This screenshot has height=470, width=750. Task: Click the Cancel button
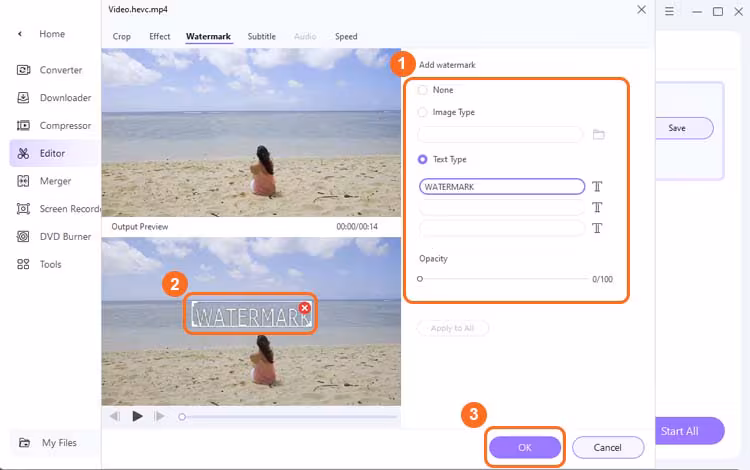tap(608, 448)
